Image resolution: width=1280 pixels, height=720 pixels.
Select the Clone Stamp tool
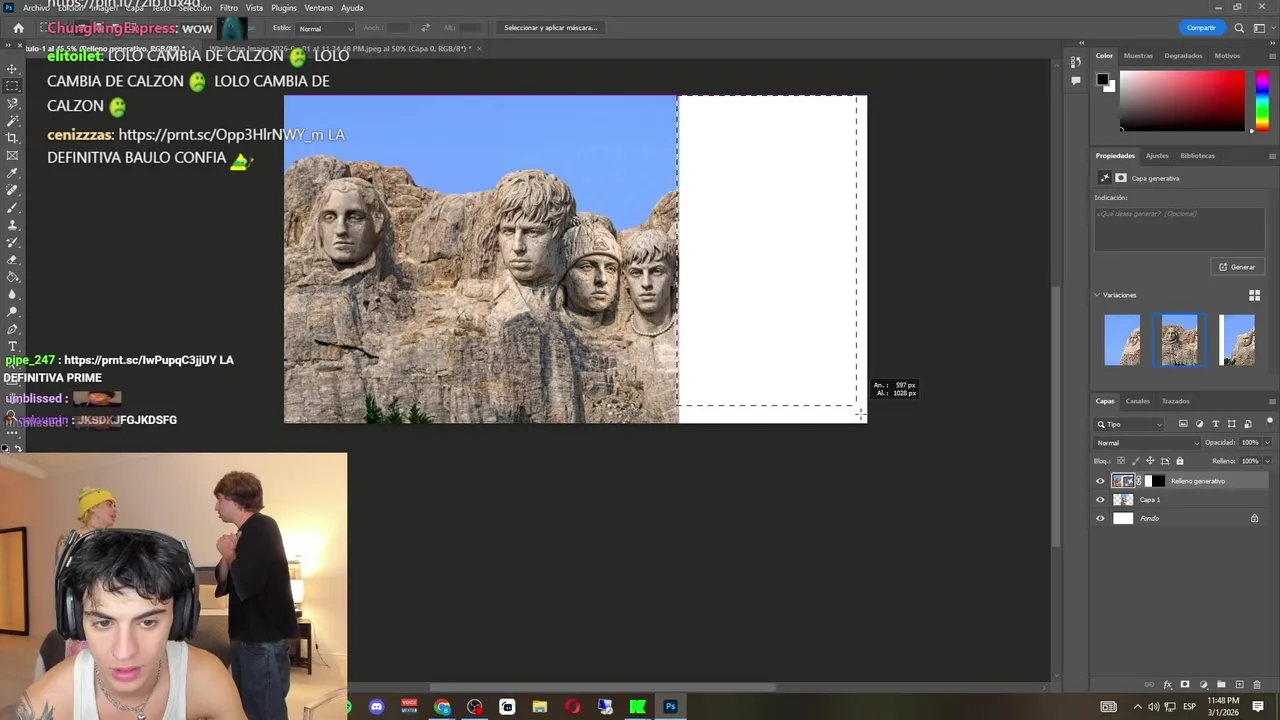coord(12,225)
